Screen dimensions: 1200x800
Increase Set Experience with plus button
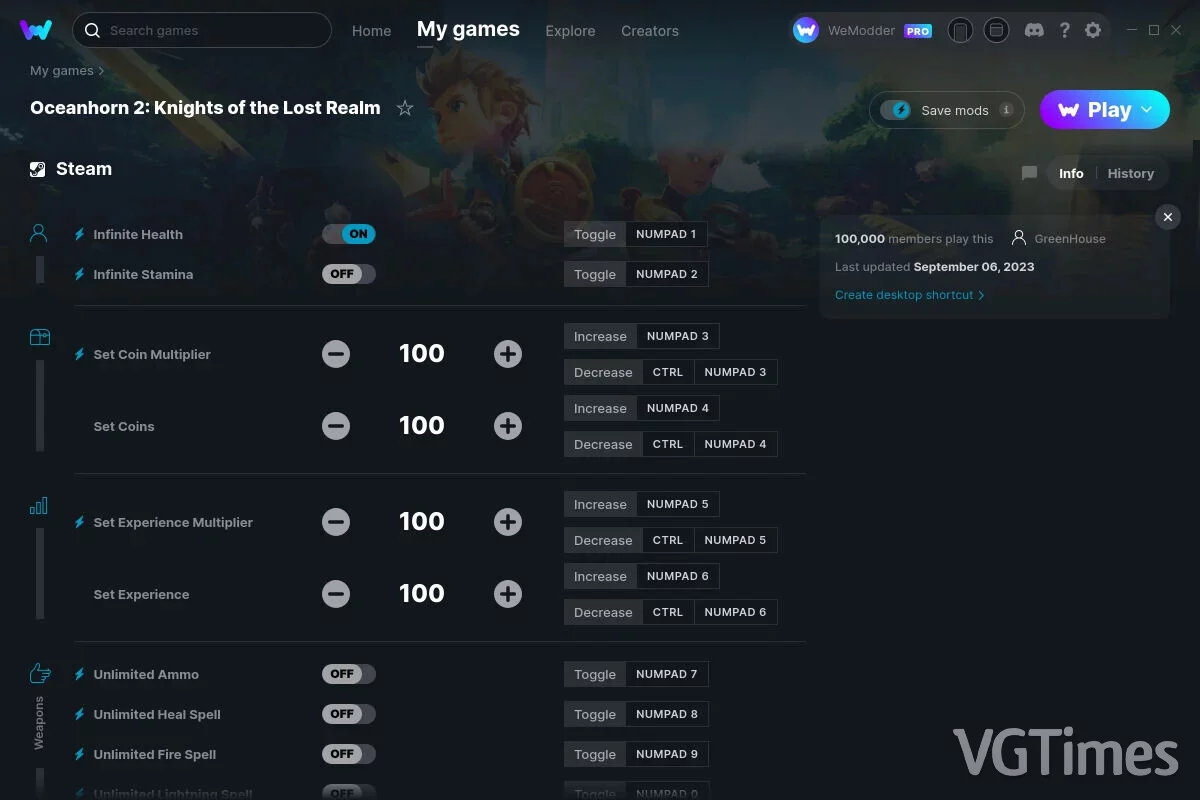tap(508, 594)
